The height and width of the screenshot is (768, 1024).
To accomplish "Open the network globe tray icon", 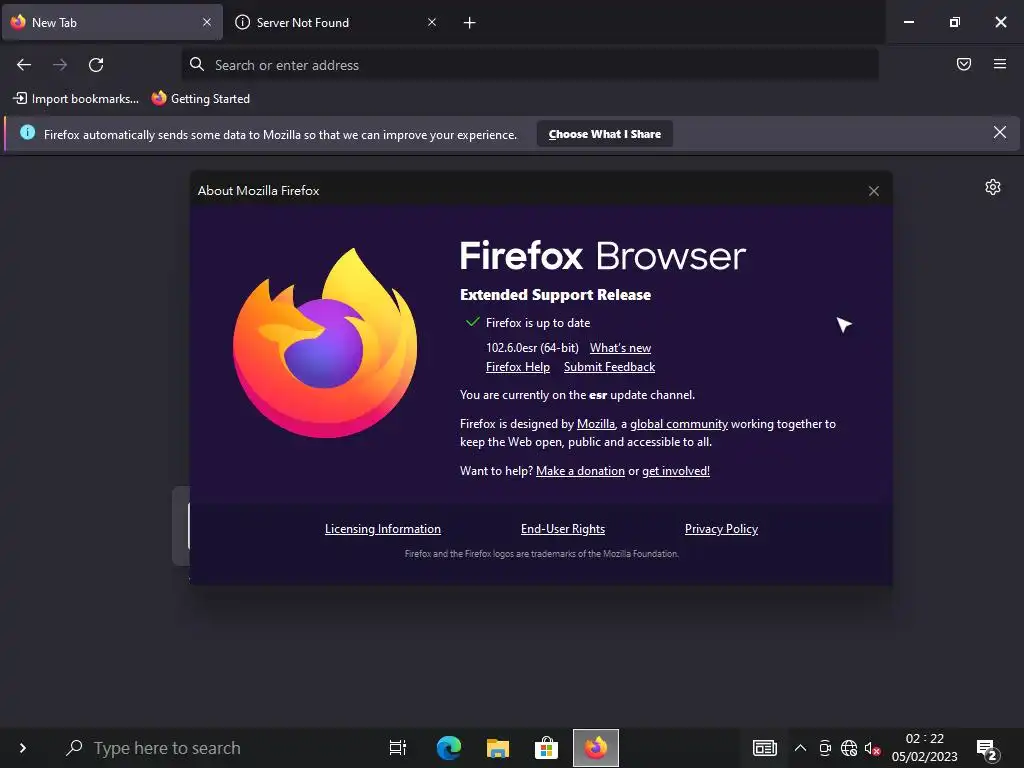I will click(x=849, y=748).
